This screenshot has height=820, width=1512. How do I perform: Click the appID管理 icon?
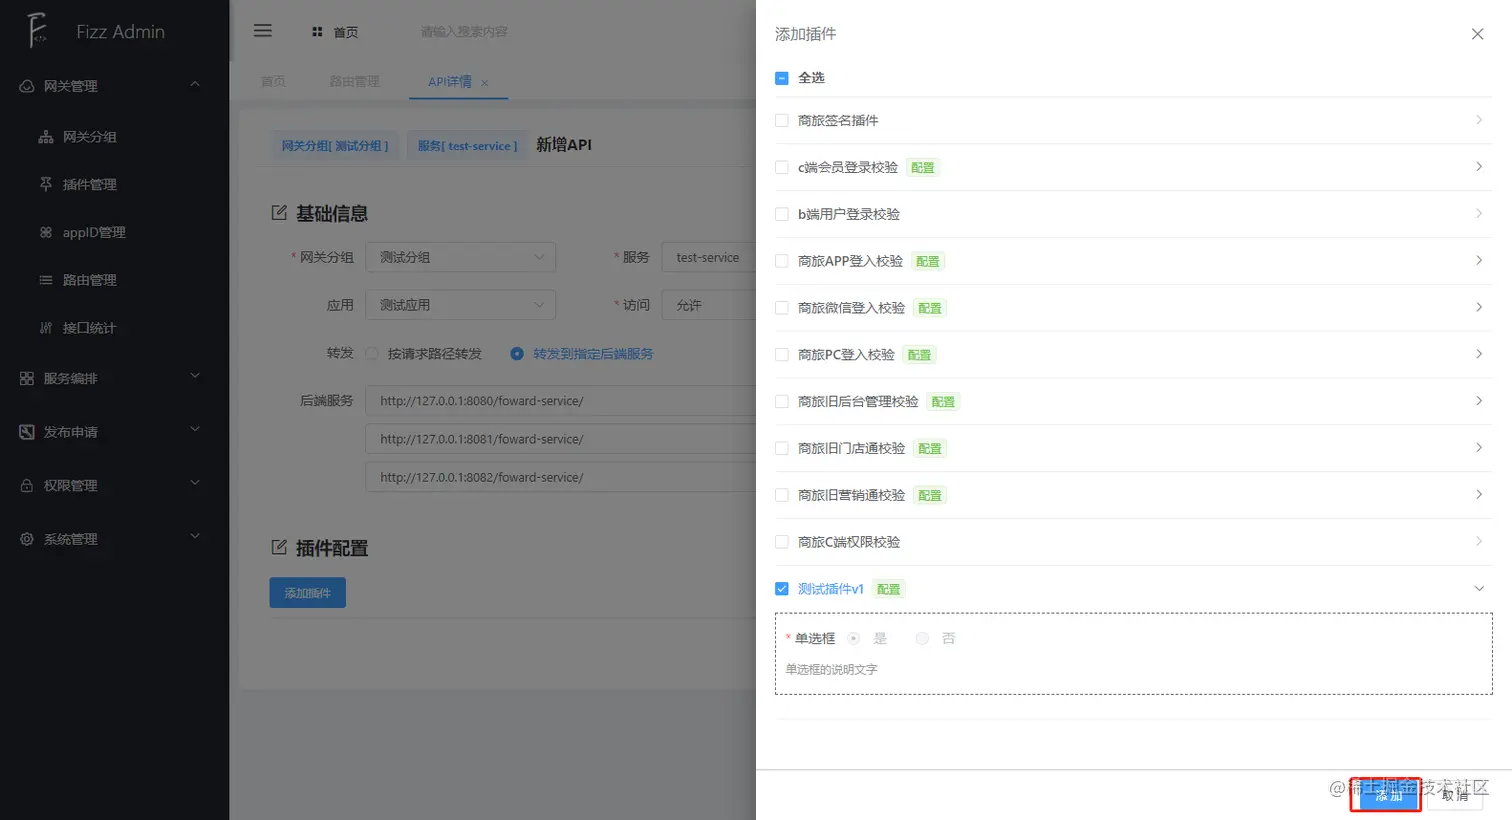[46, 232]
